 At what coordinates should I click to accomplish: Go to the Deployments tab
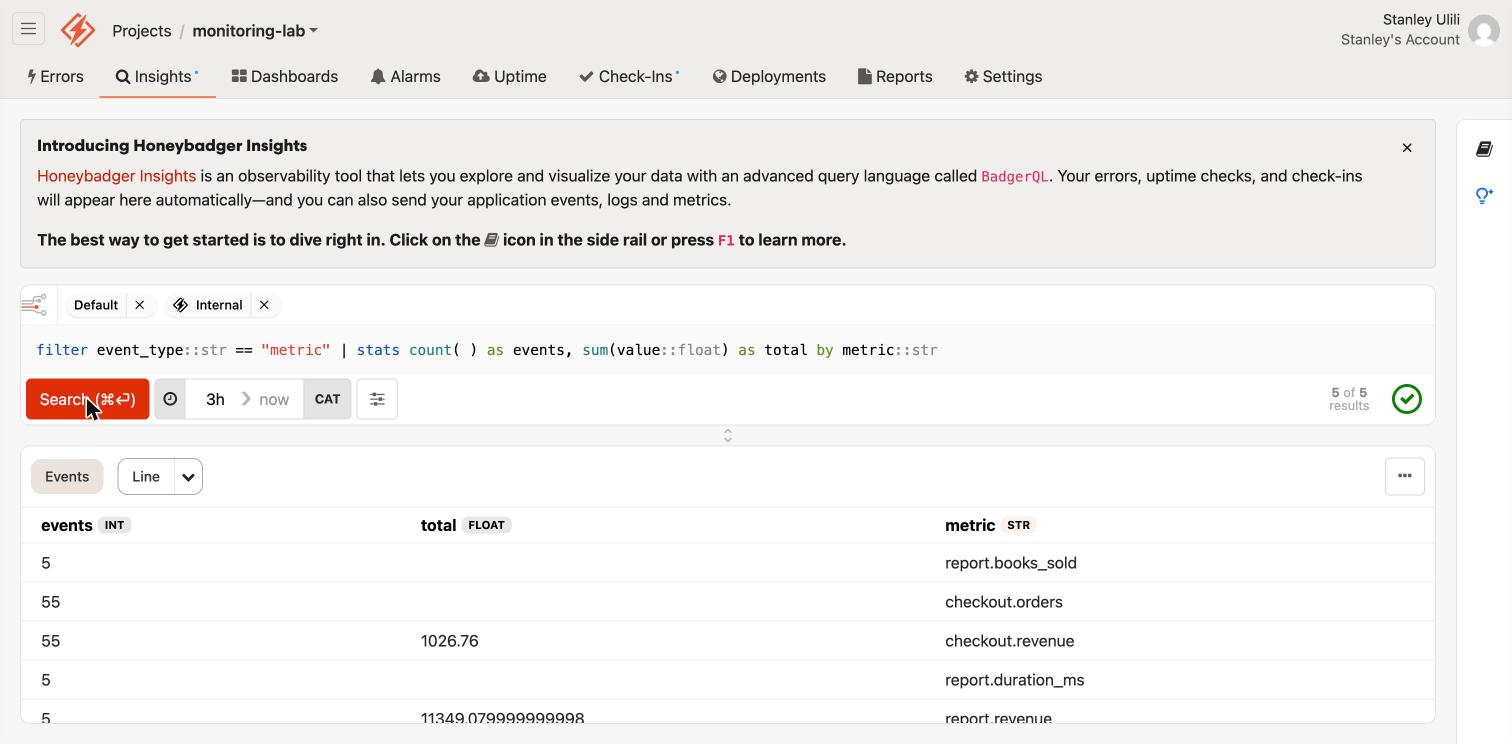pyautogui.click(x=769, y=76)
